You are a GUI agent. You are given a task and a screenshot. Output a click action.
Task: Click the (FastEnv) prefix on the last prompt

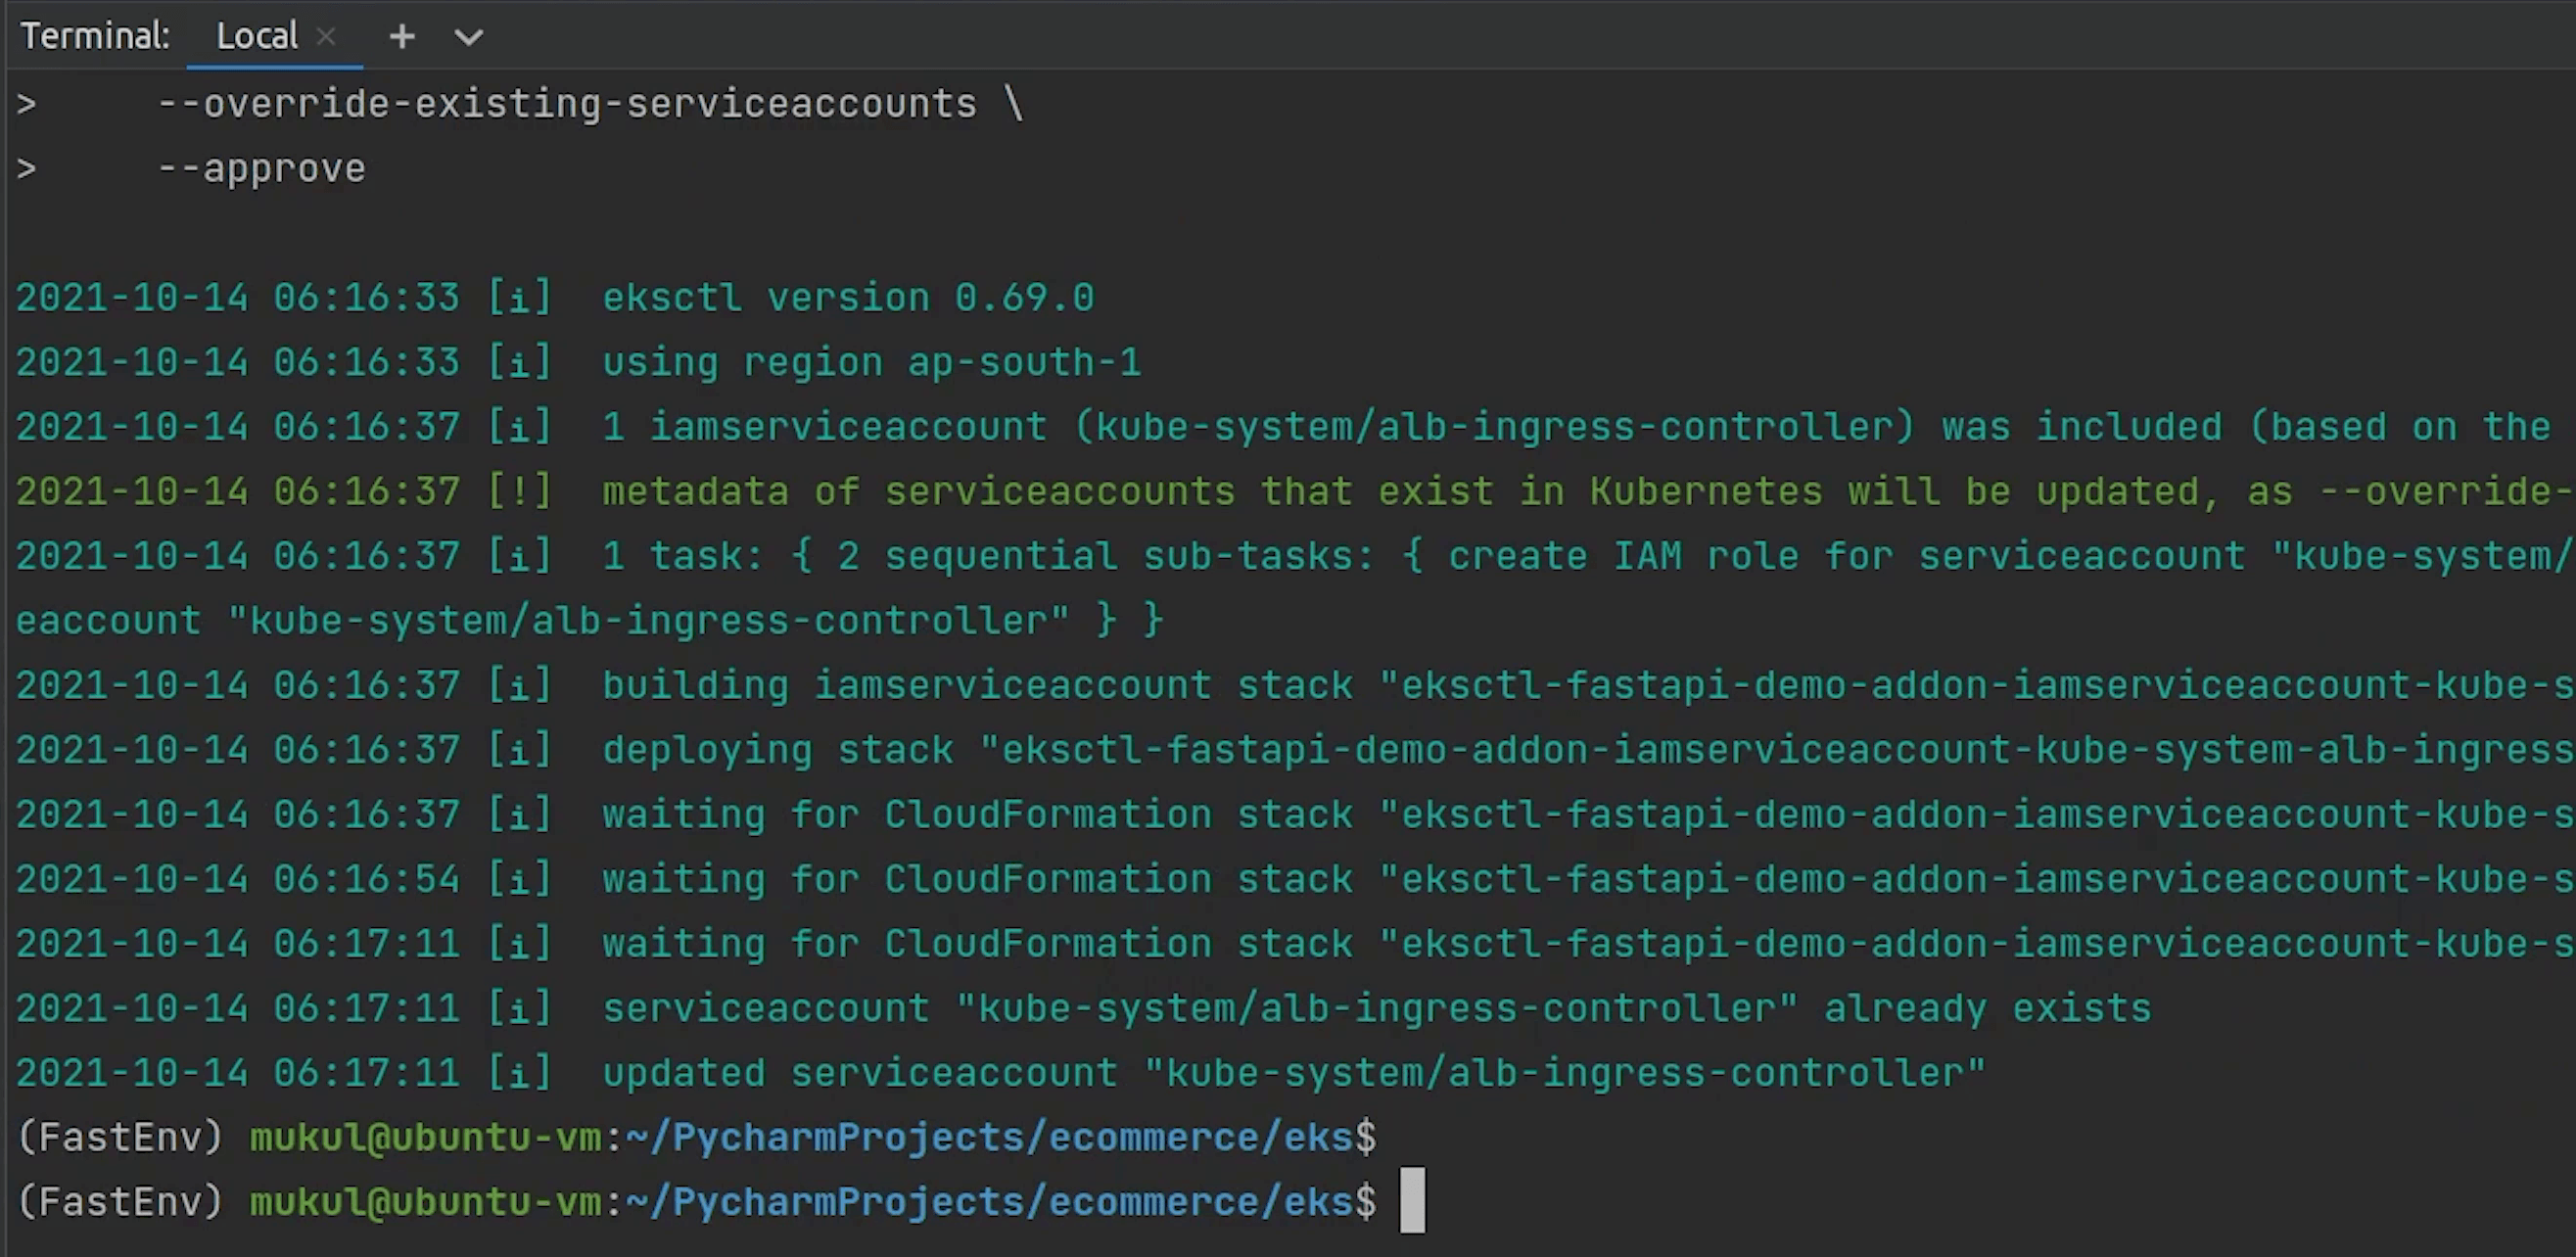point(120,1201)
